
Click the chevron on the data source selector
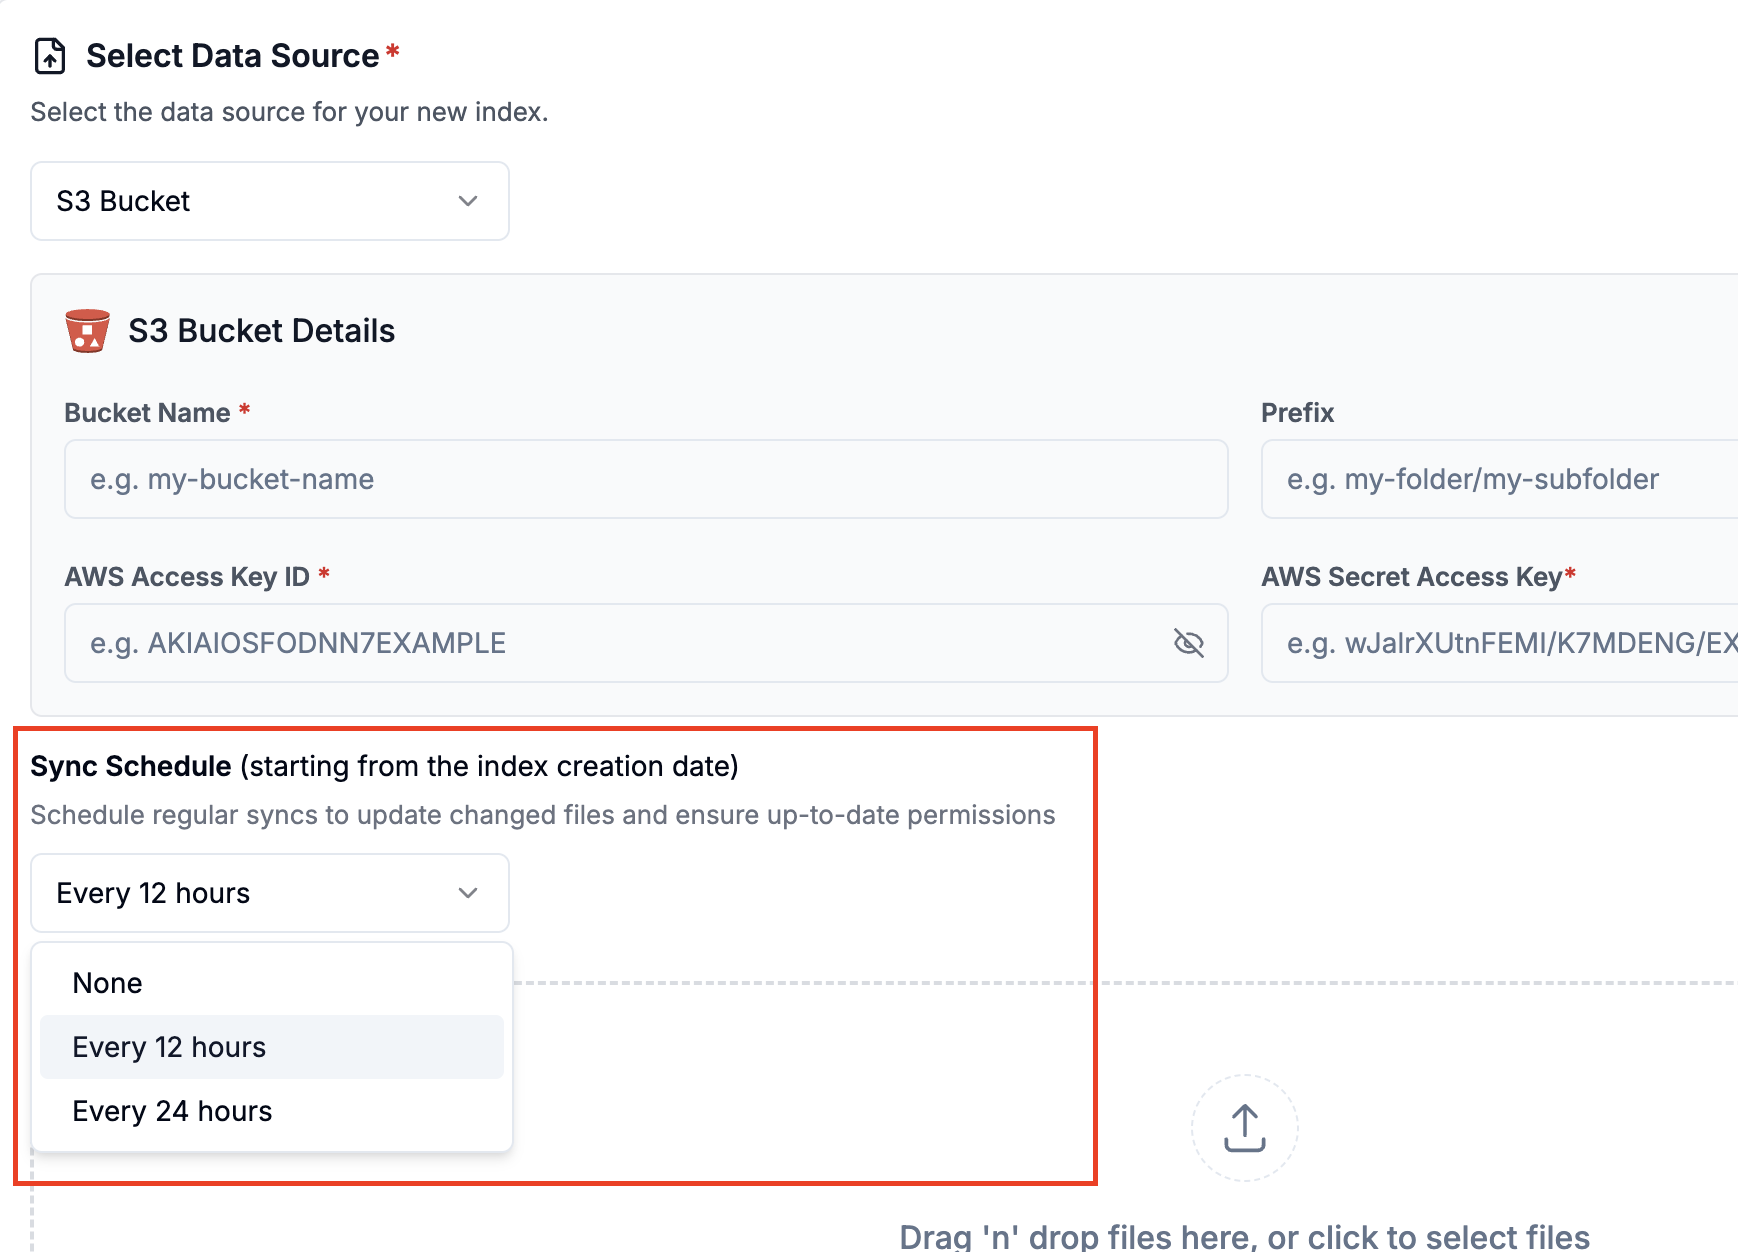tap(468, 201)
